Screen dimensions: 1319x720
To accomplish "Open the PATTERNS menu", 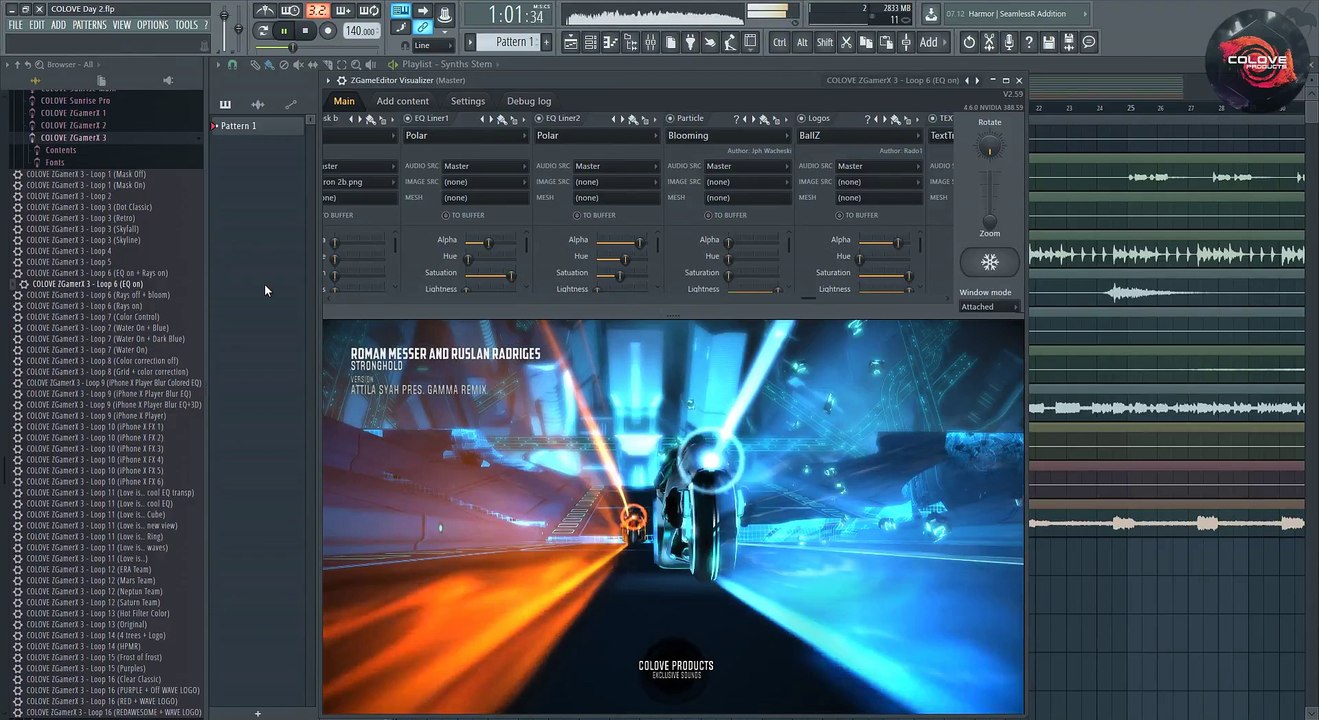I will 89,25.
